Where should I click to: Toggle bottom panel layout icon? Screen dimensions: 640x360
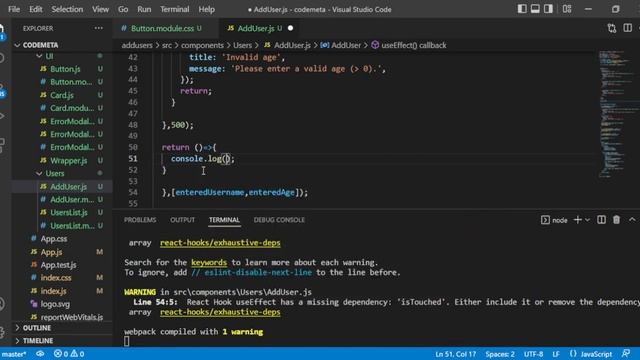535,9
